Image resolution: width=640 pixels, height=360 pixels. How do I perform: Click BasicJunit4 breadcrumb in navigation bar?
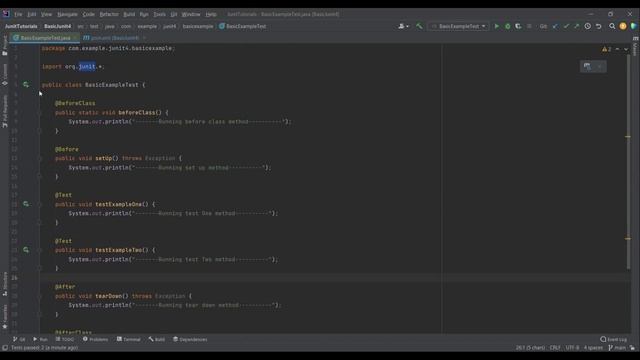58,26
